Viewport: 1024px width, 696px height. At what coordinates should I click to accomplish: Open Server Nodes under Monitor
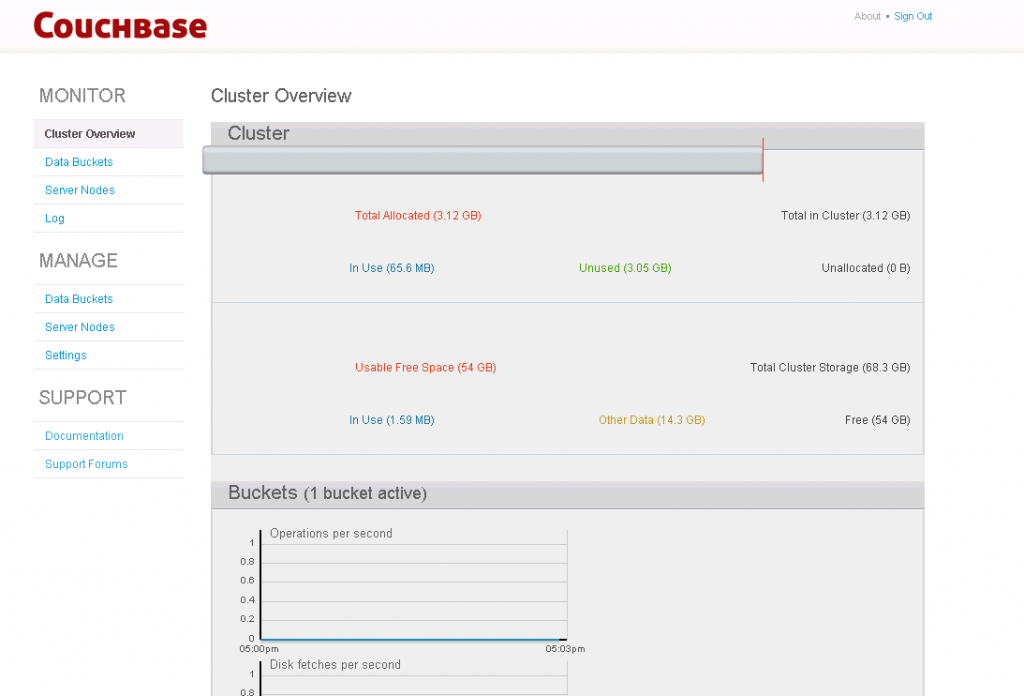tap(80, 190)
